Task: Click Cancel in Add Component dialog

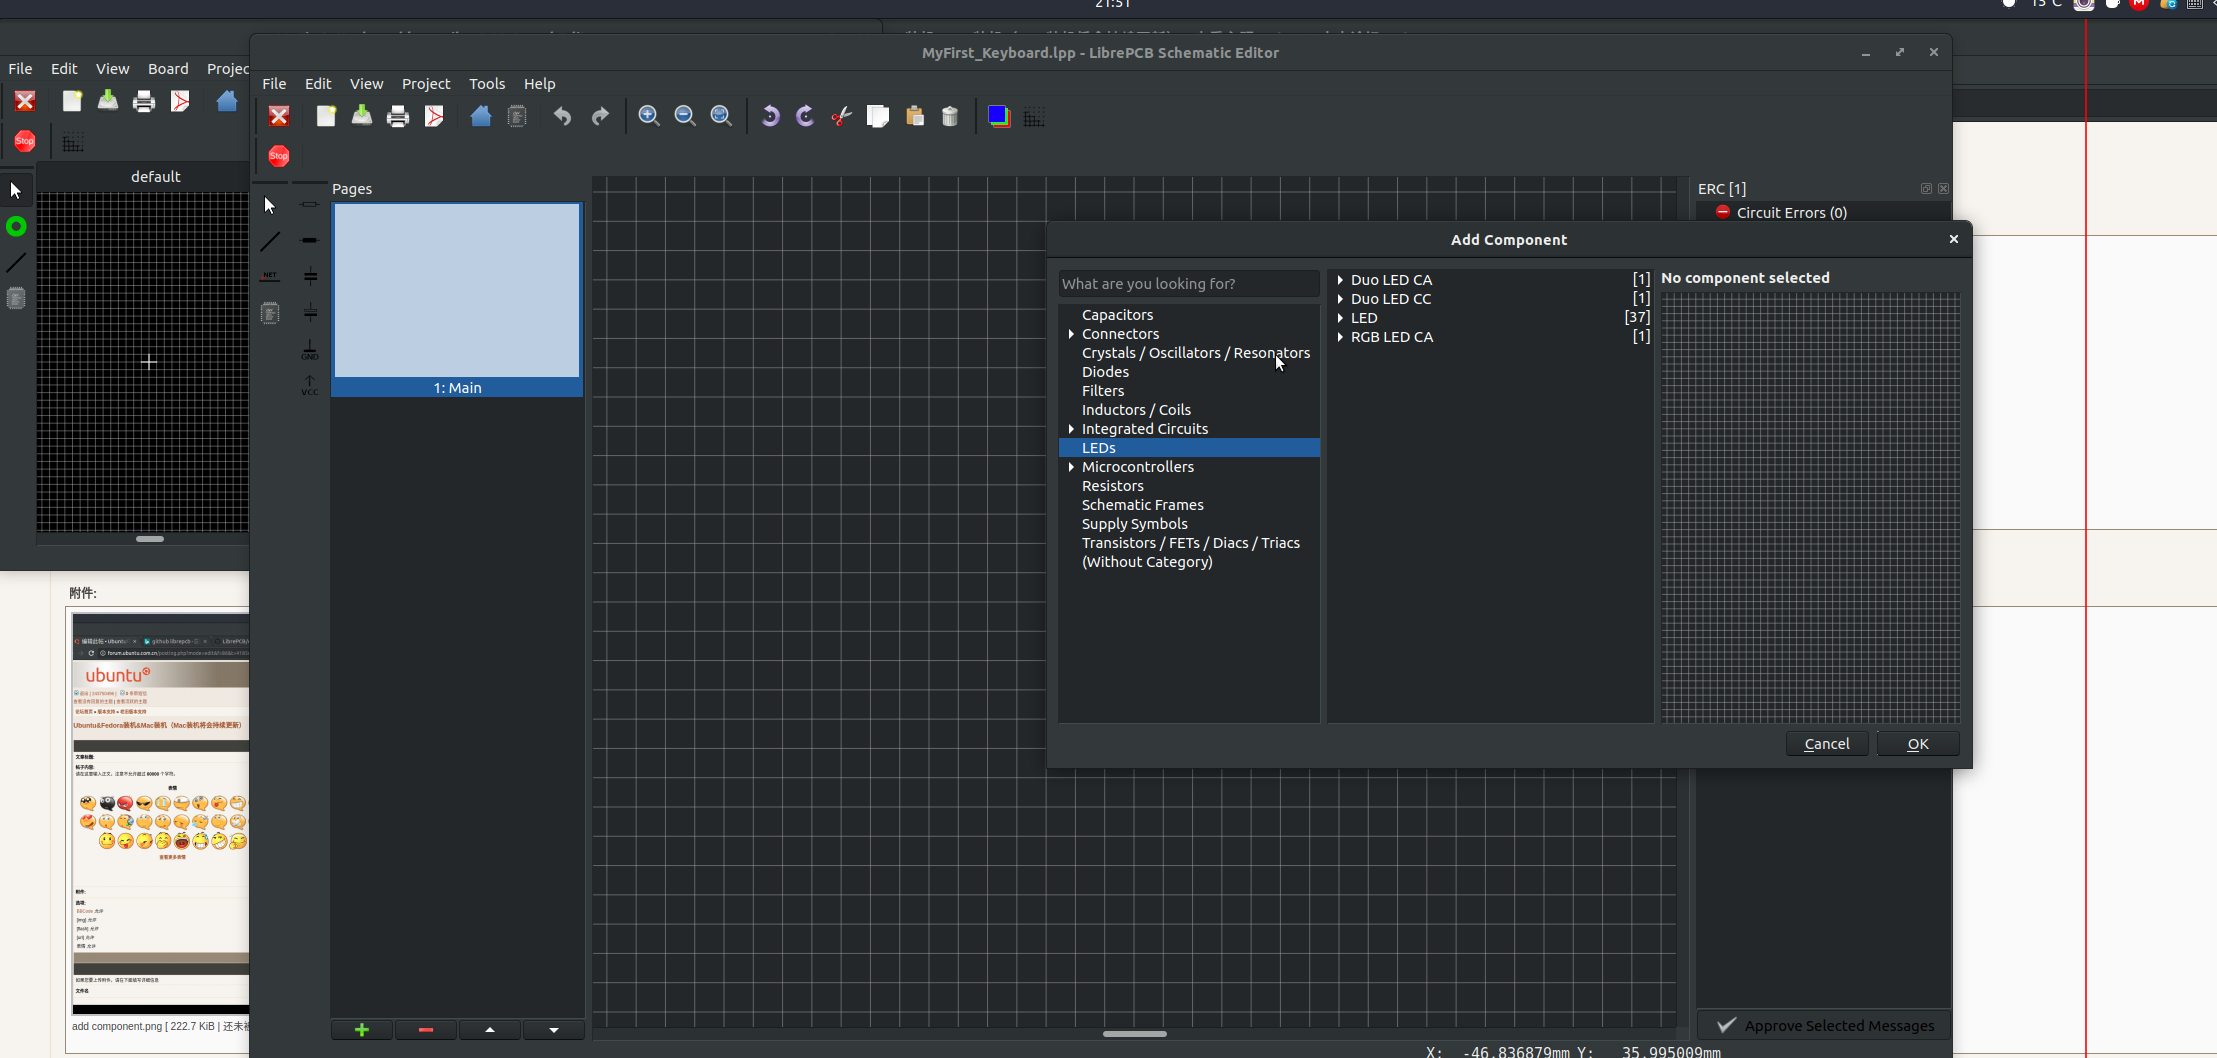Action: point(1827,744)
